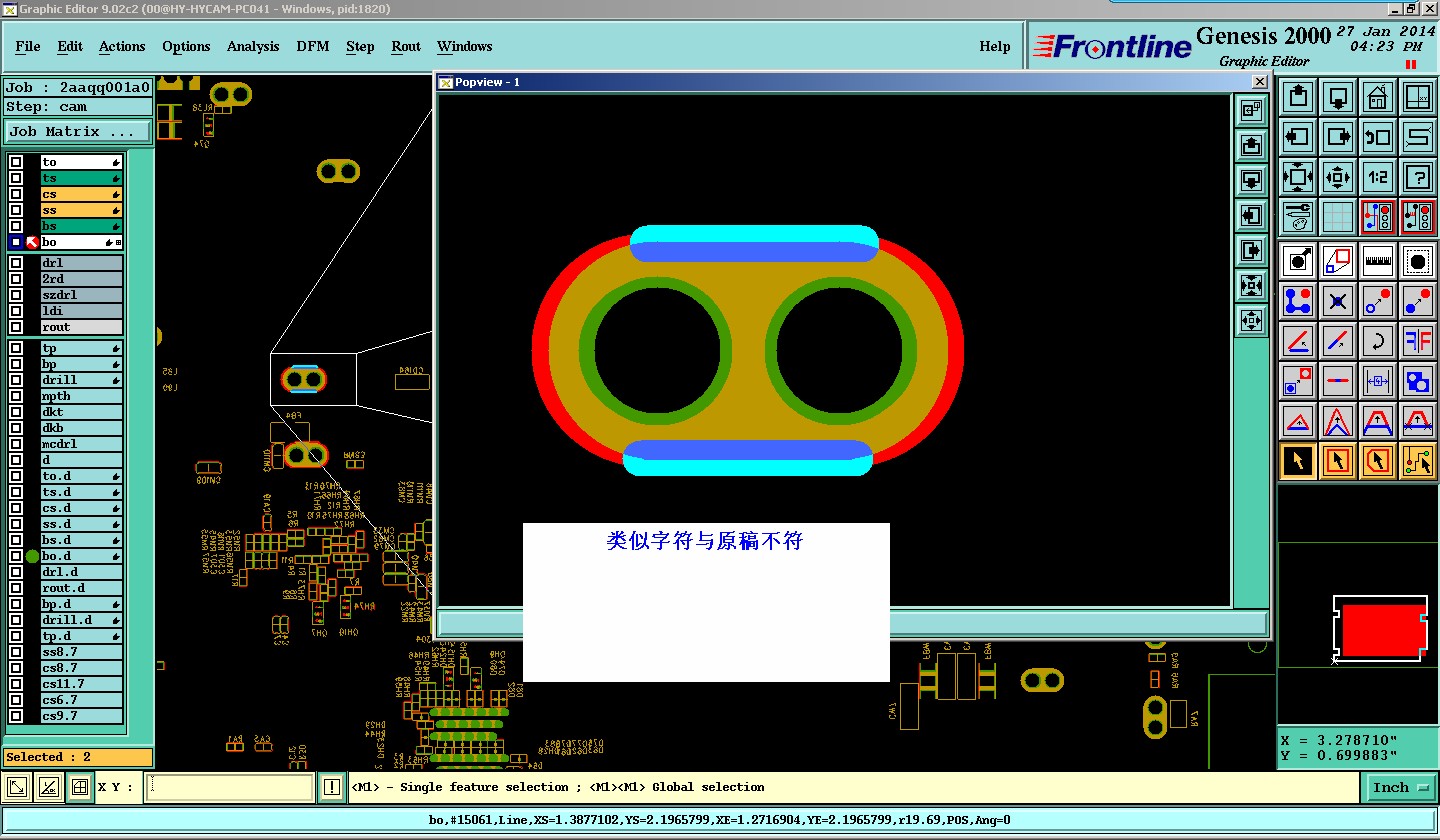Viewport: 1440px width, 840px height.
Task: Open the File menu
Action: (x=28, y=46)
